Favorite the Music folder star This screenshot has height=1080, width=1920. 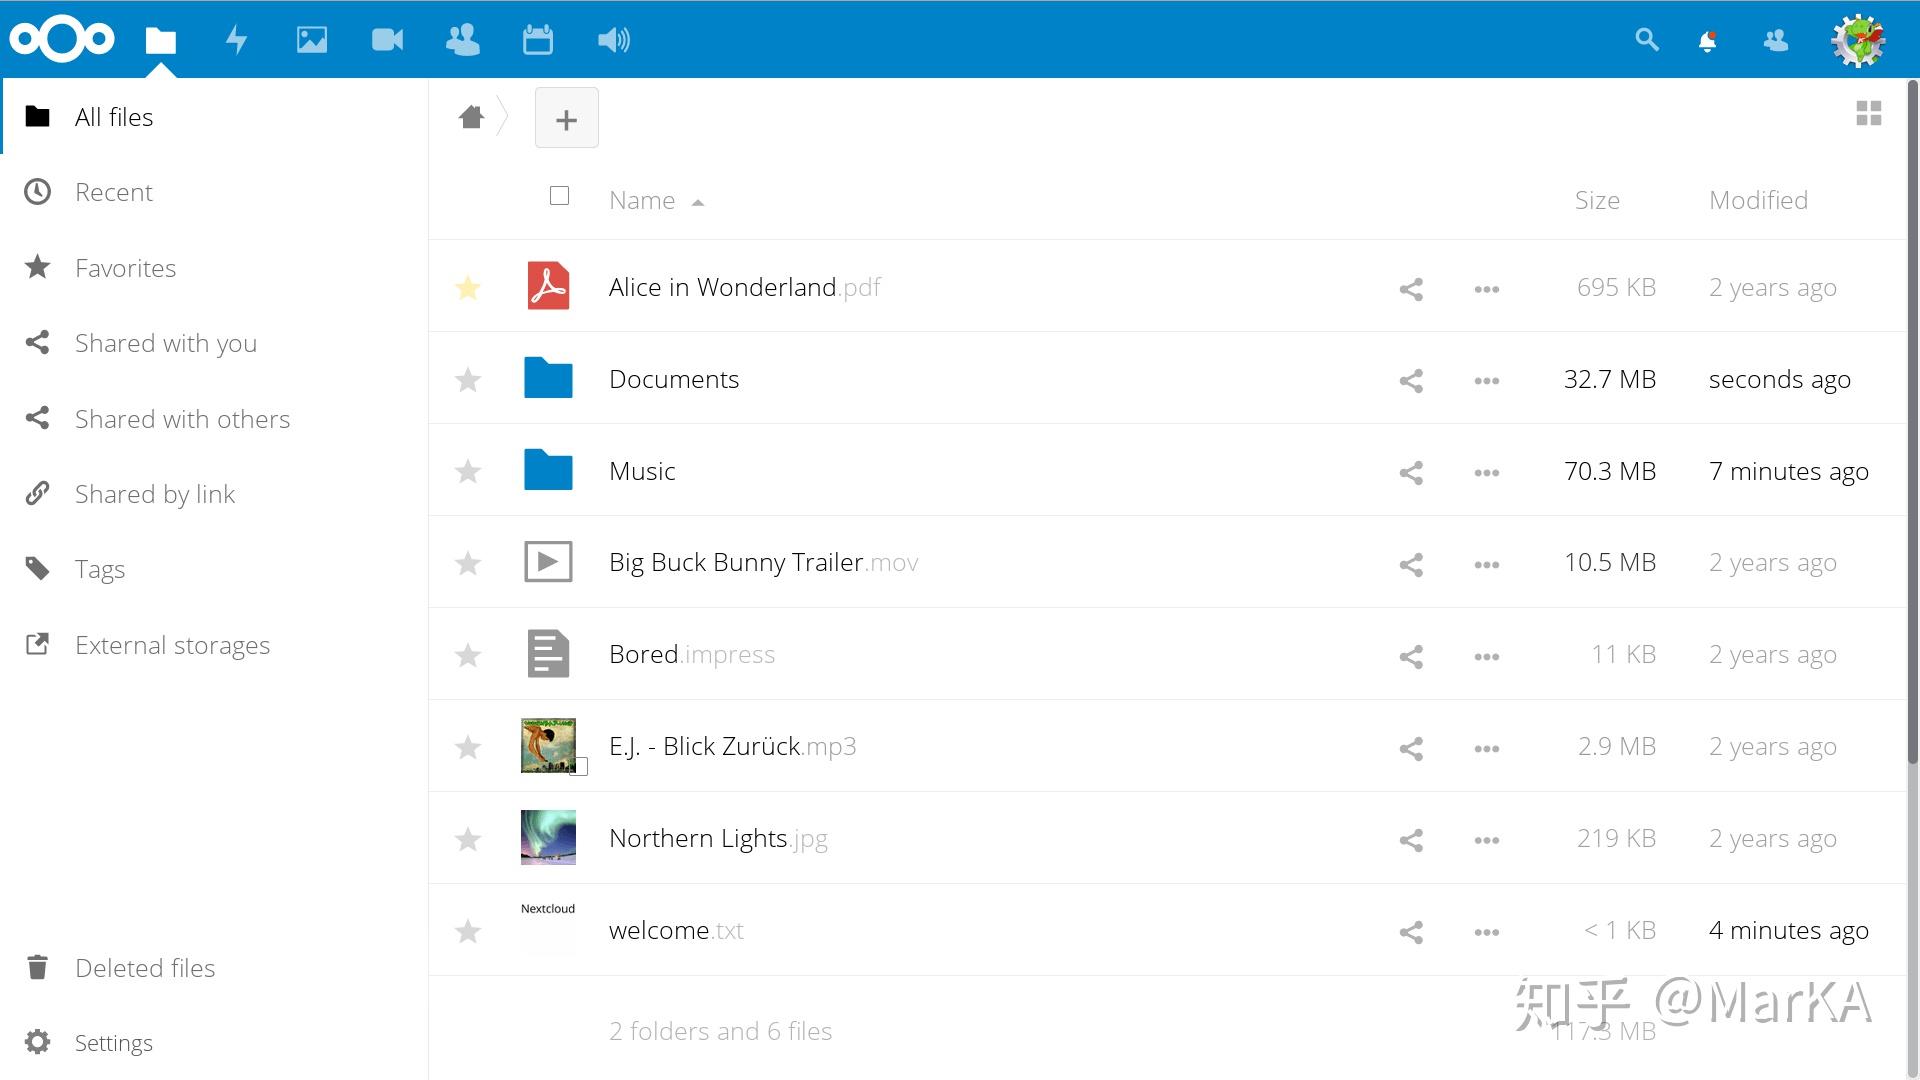(x=468, y=471)
